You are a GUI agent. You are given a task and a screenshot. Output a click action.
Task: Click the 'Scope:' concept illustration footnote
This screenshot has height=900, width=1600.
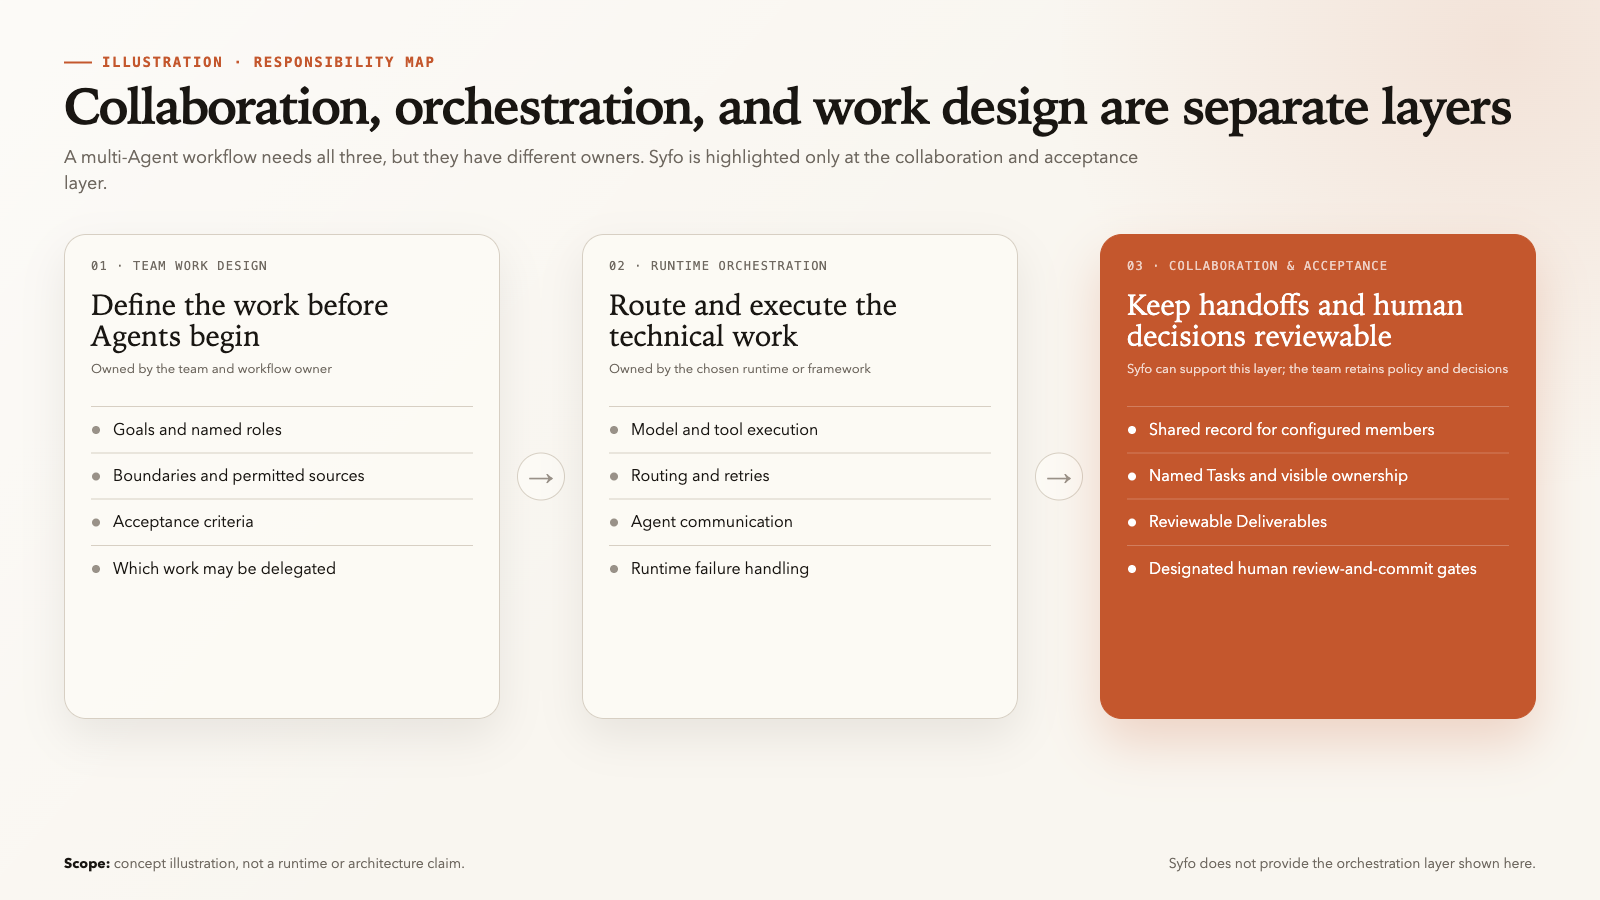[x=264, y=864]
